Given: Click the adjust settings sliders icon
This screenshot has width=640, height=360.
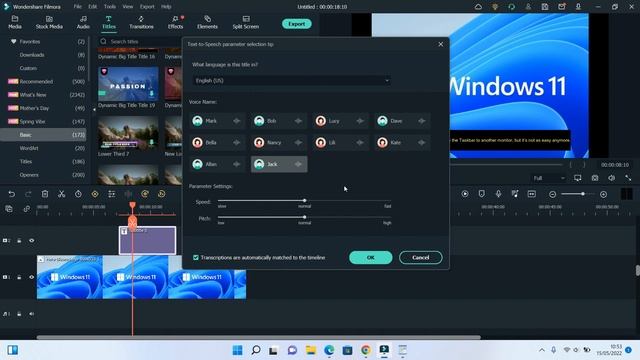Looking at the screenshot, I should tap(111, 194).
